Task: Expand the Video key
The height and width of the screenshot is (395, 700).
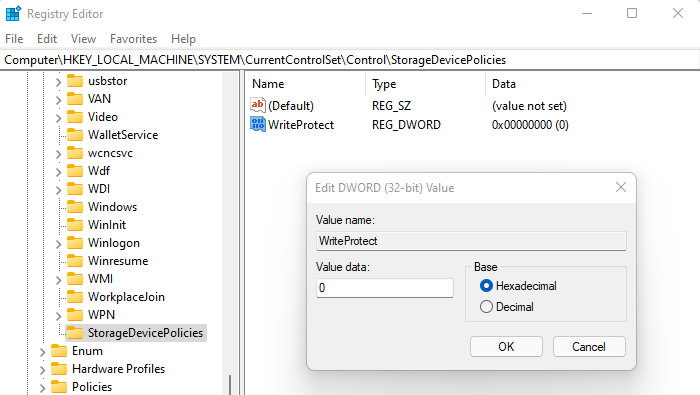Action: click(x=58, y=118)
